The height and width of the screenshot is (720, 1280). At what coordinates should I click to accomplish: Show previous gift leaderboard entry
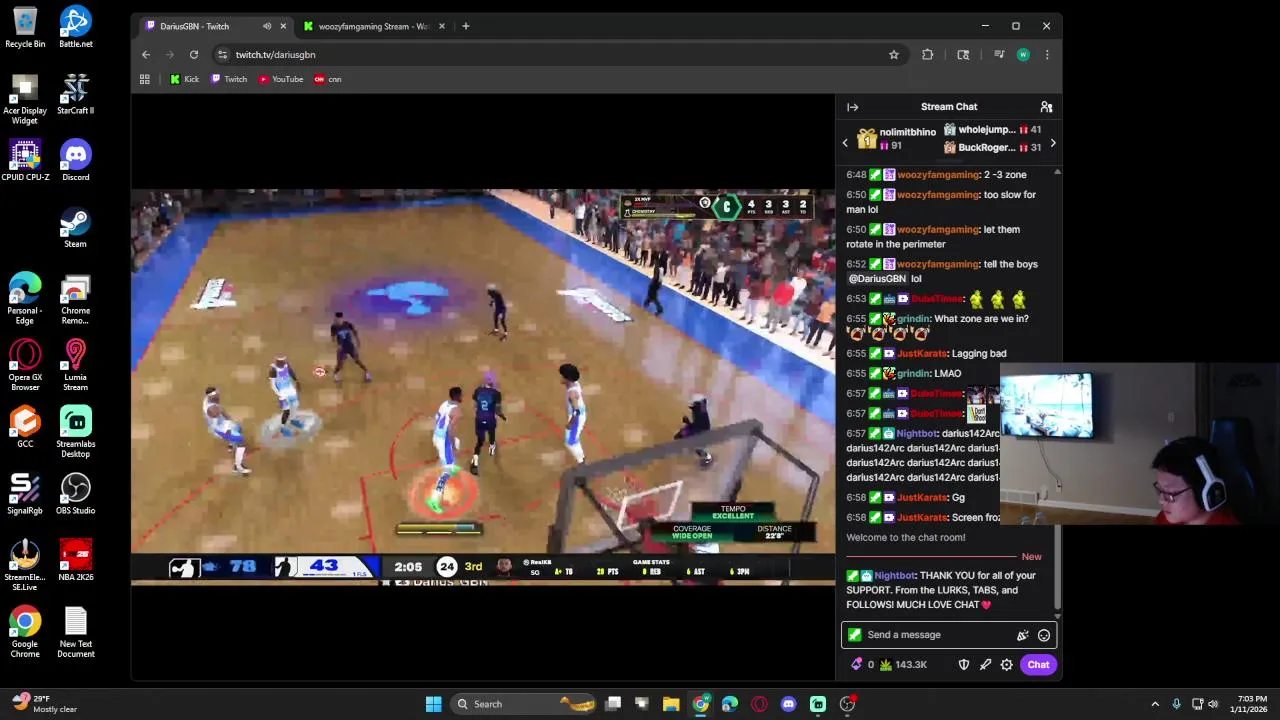pos(845,143)
